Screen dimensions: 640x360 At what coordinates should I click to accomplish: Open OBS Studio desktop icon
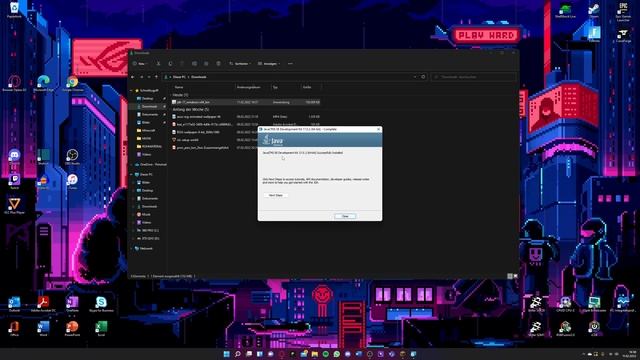[x=72, y=157]
